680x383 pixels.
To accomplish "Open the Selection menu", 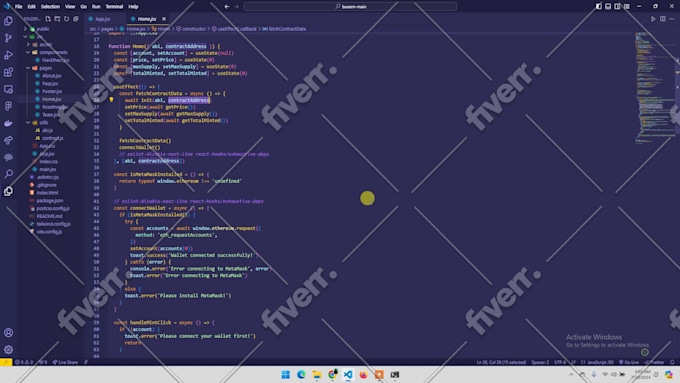I will point(50,7).
